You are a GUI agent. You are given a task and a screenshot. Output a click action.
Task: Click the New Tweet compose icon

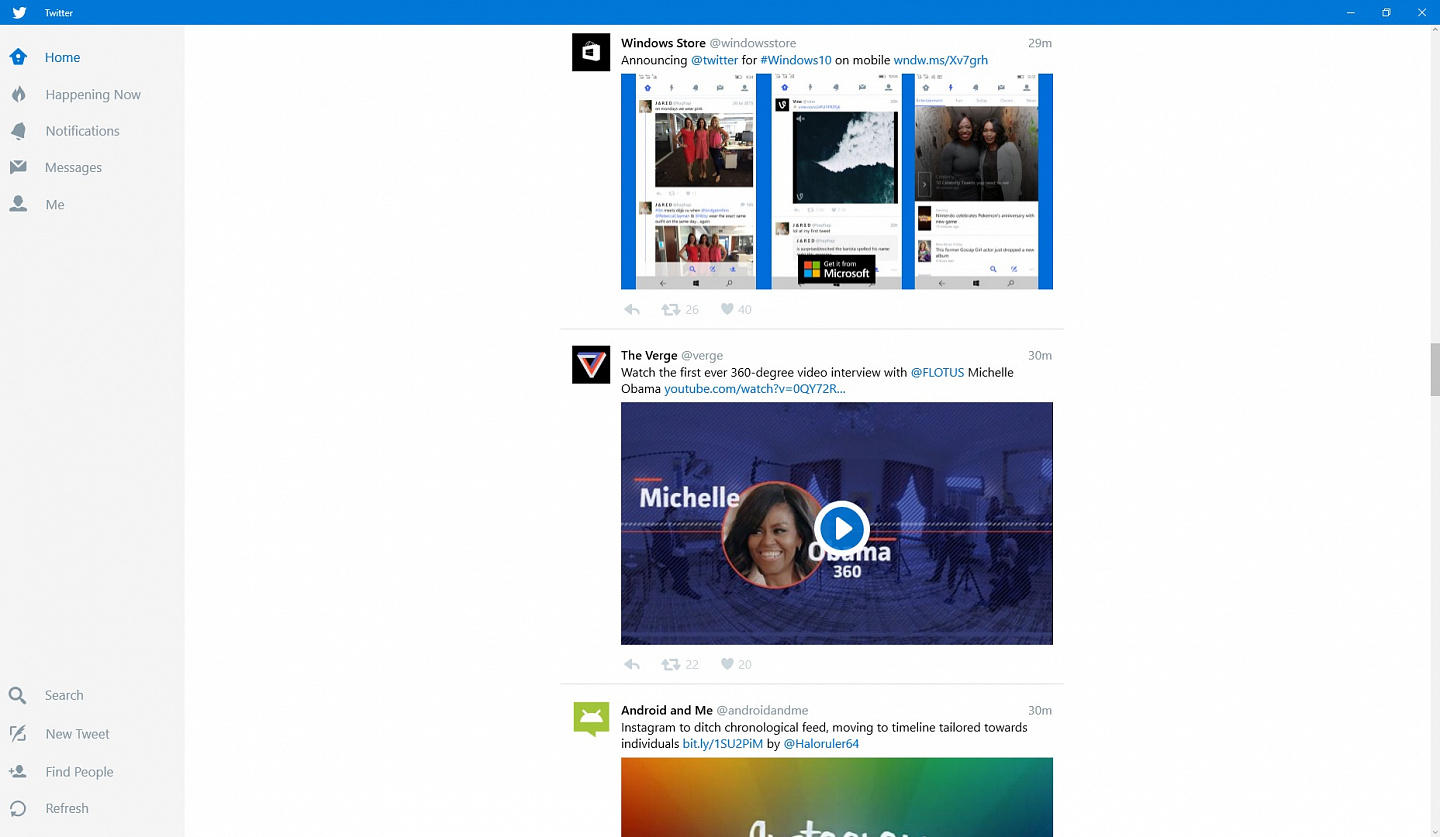(x=18, y=733)
